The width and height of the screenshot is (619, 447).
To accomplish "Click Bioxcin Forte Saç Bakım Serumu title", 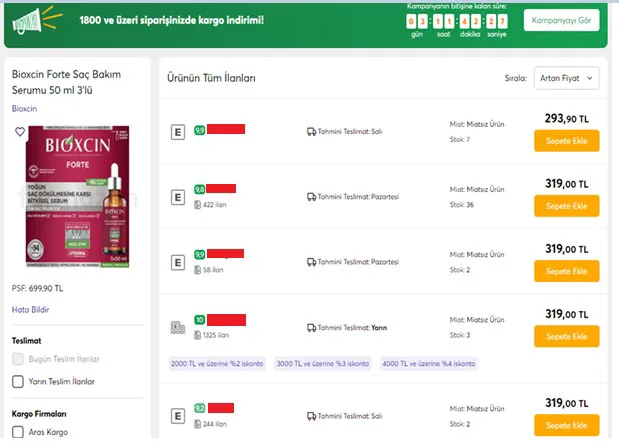I will pyautogui.click(x=66, y=82).
